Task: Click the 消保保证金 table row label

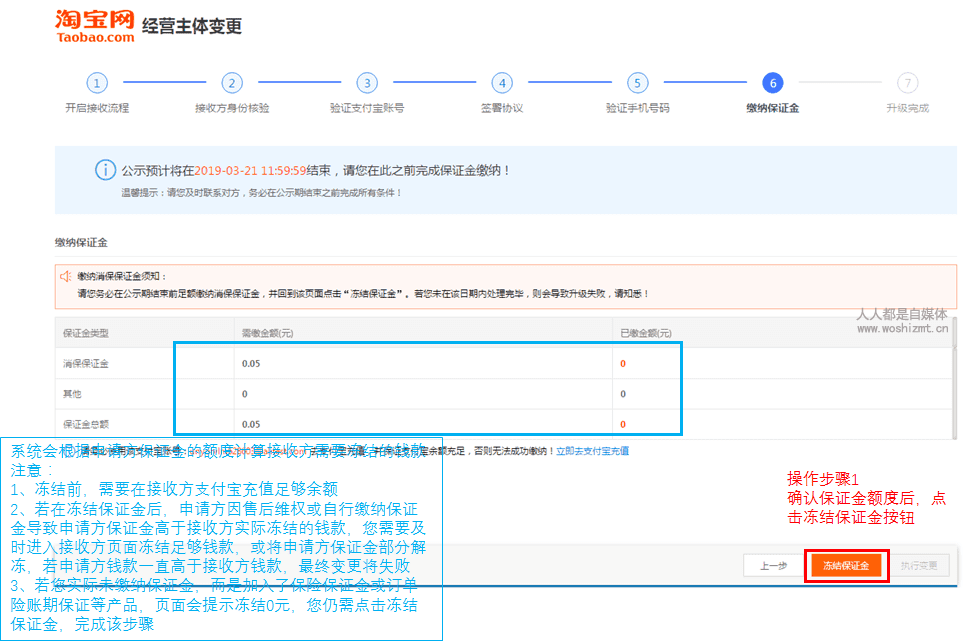Action: 85,364
